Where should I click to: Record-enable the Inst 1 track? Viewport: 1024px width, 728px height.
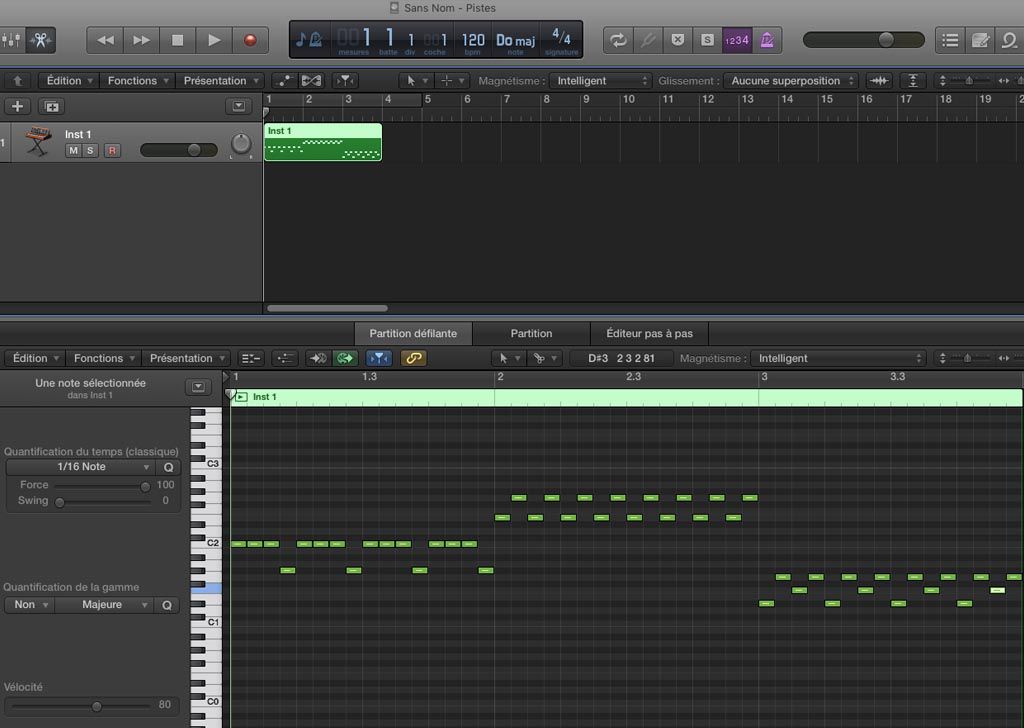point(112,150)
